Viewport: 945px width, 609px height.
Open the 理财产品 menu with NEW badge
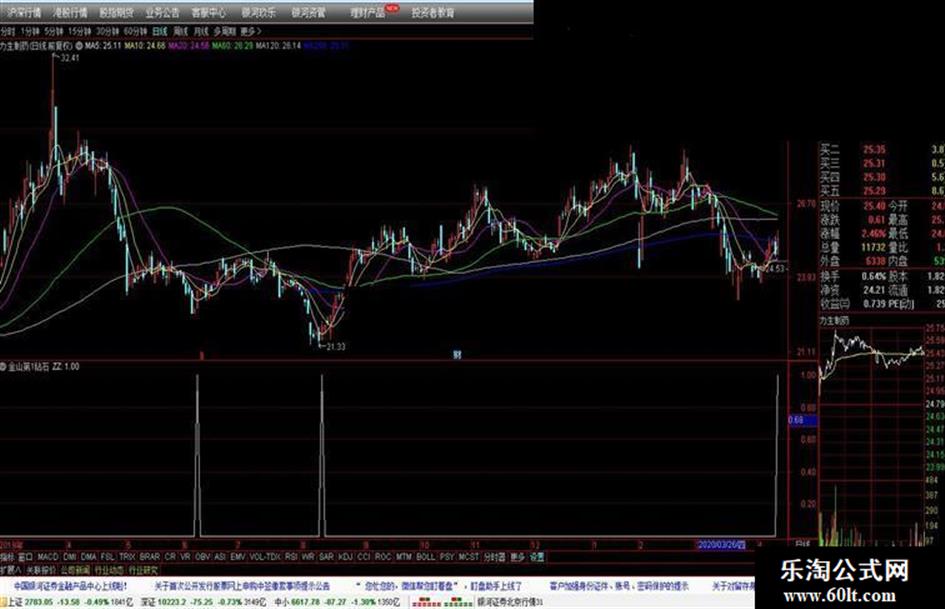(368, 12)
